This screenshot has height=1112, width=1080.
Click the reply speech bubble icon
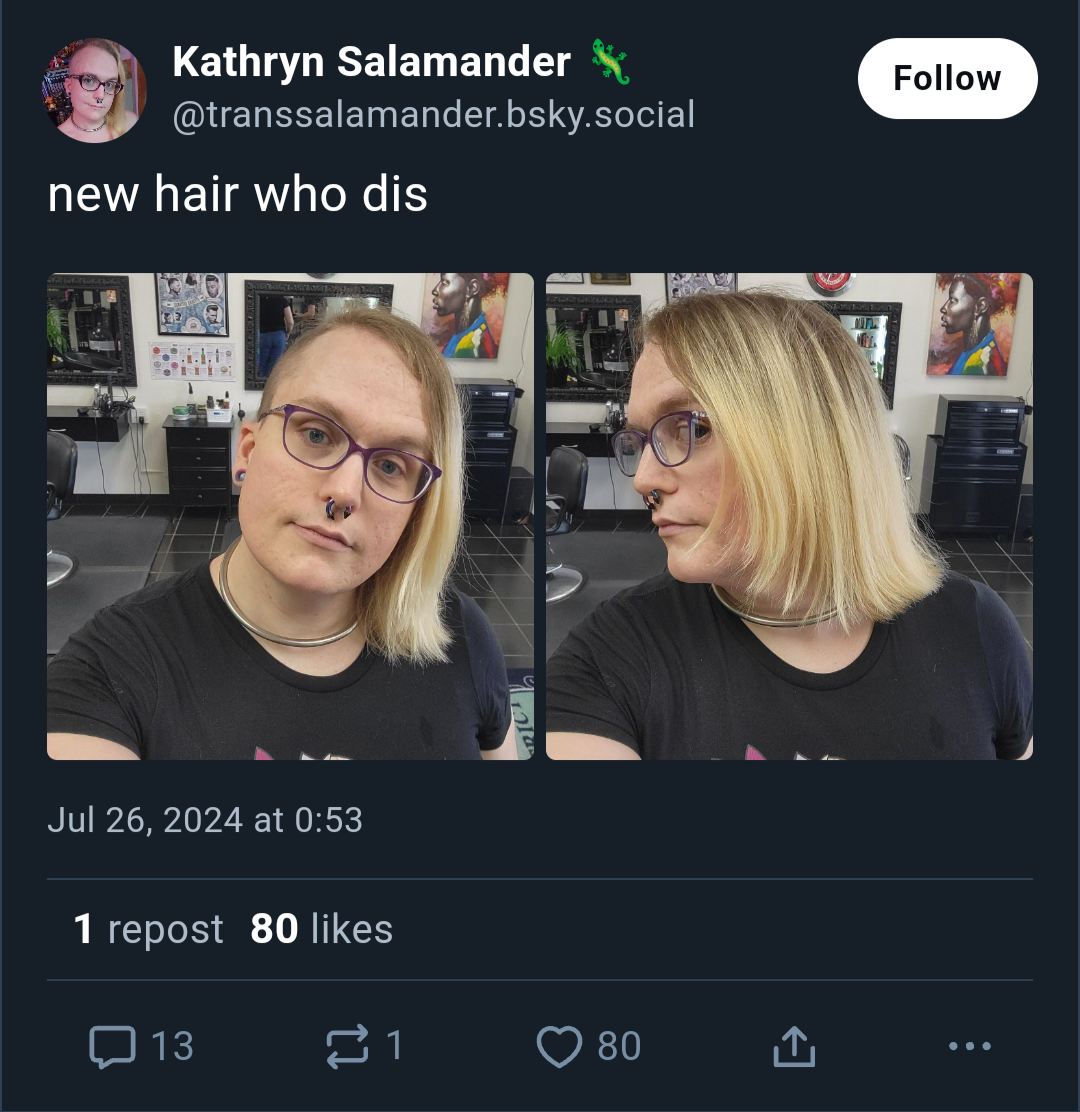pos(112,1046)
